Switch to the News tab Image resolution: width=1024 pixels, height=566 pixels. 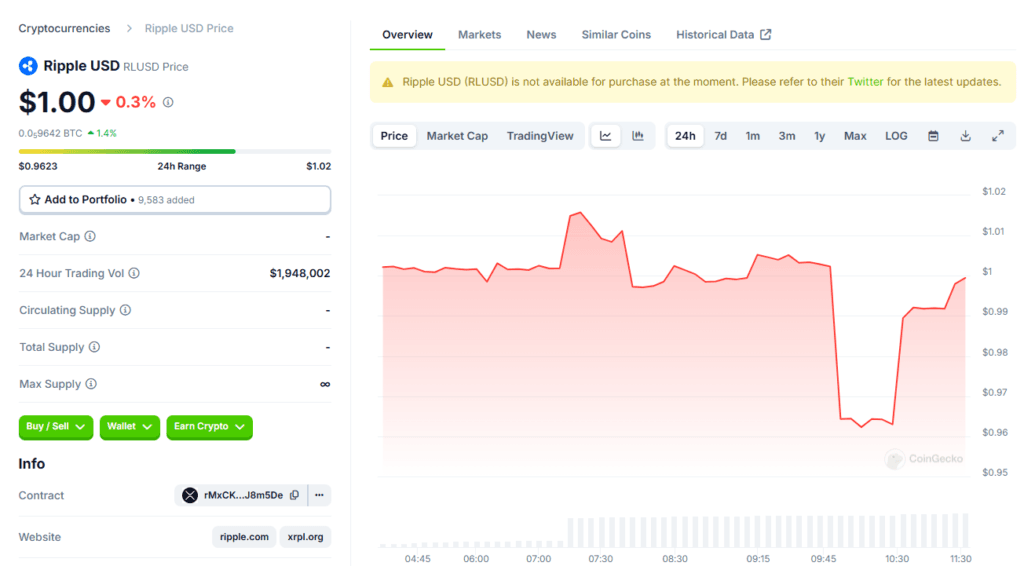pyautogui.click(x=541, y=35)
